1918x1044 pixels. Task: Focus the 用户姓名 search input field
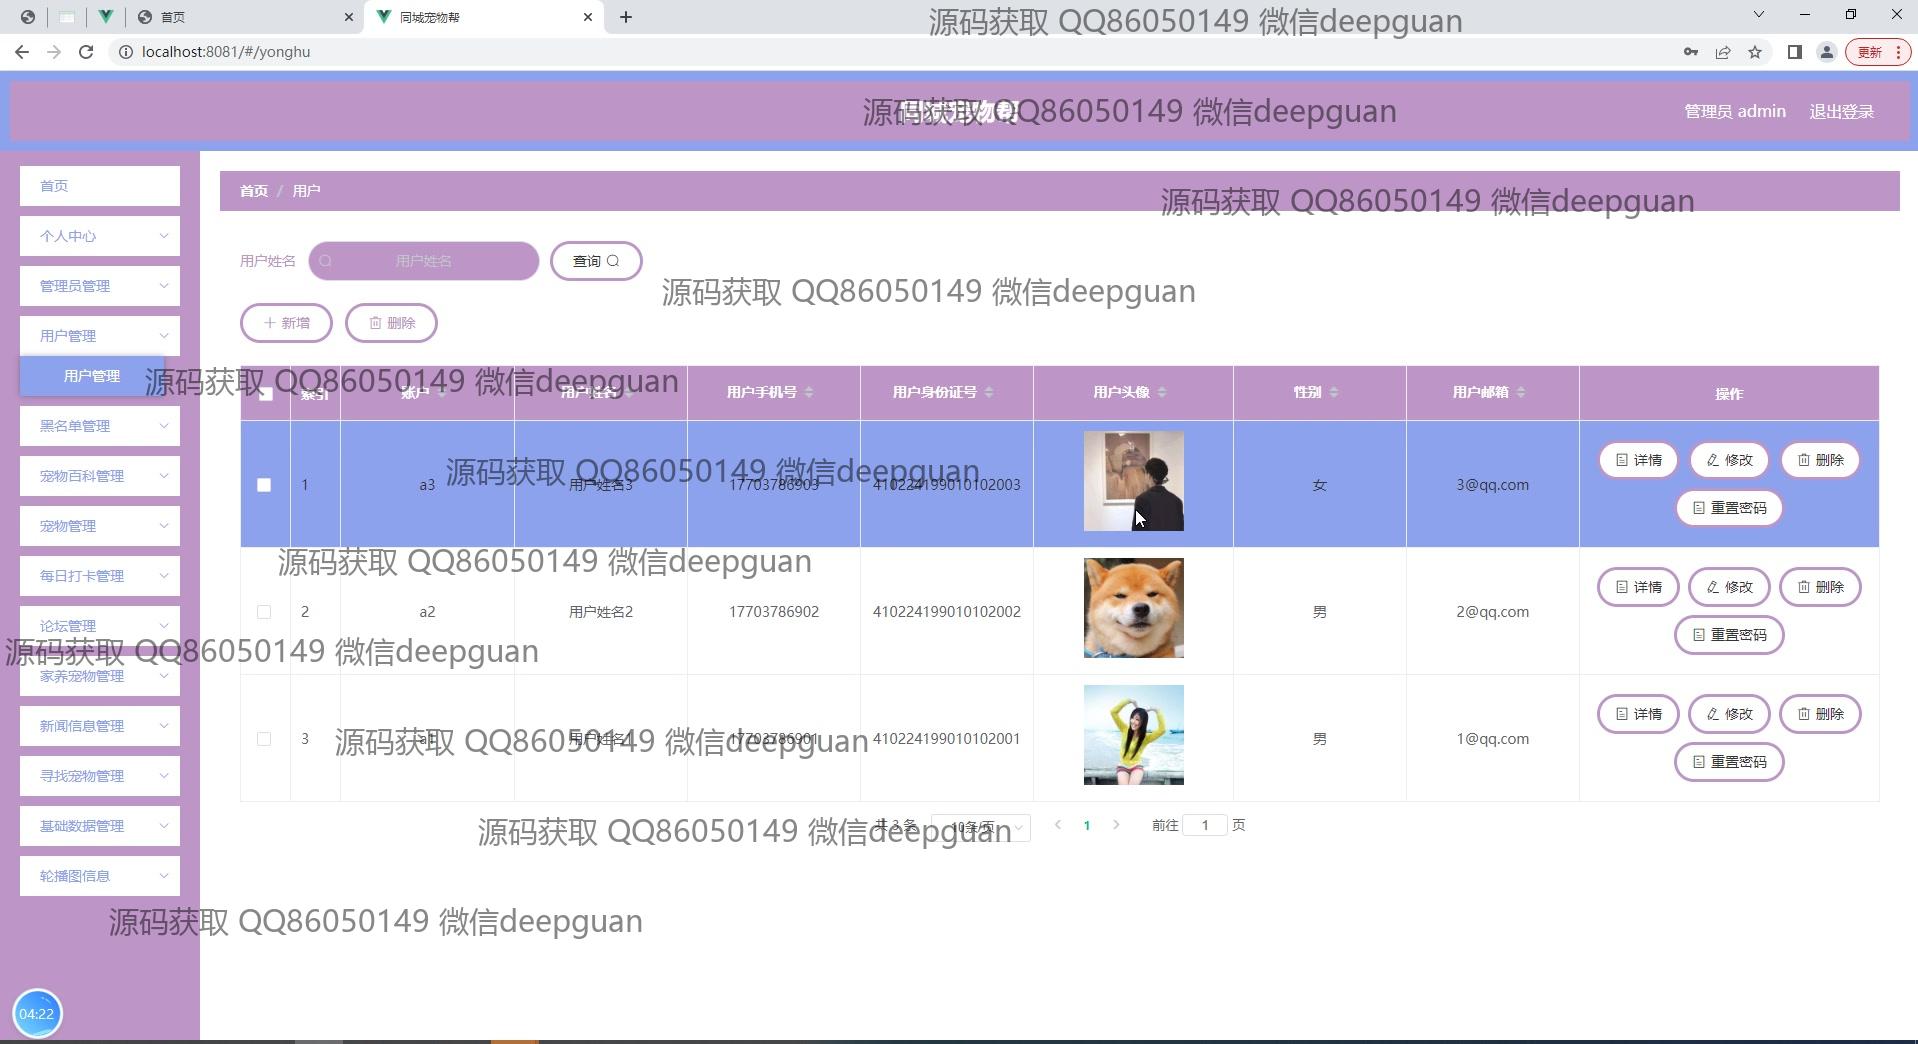tap(424, 261)
